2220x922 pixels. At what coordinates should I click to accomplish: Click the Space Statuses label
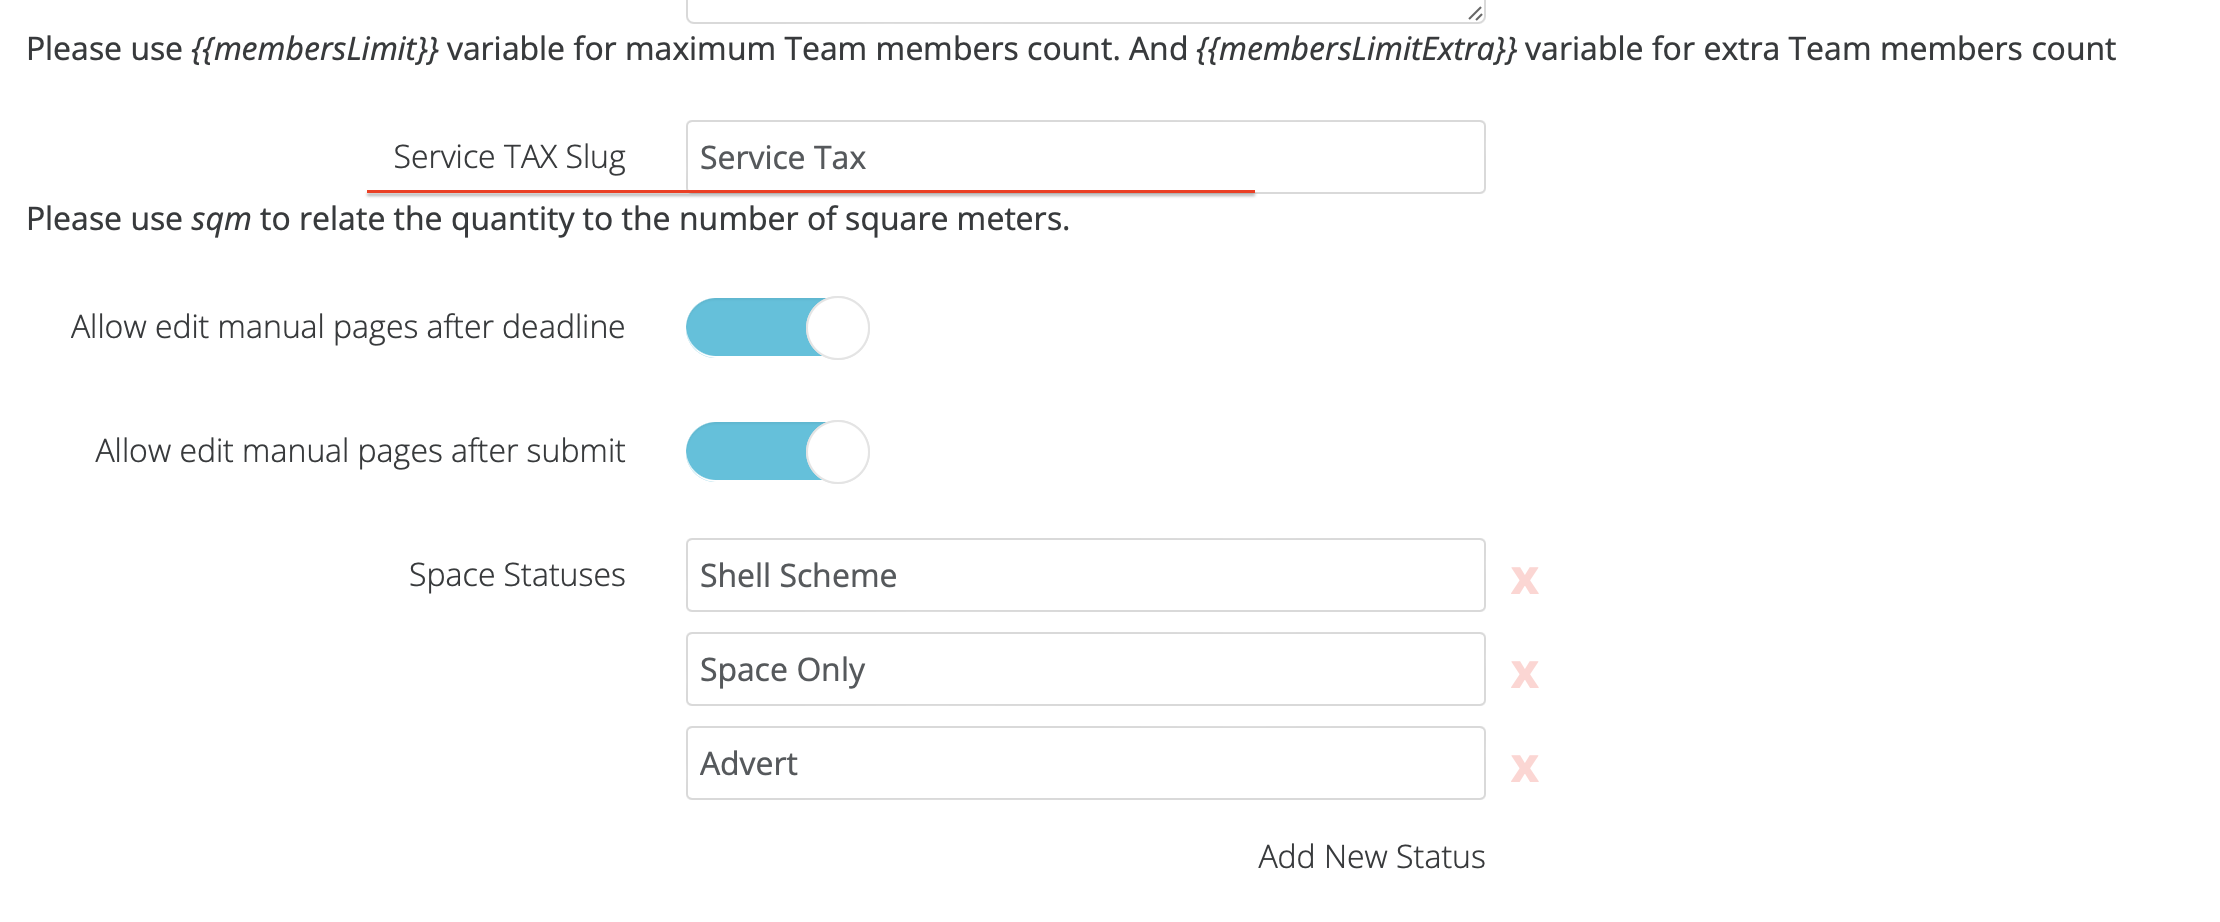[x=516, y=575]
